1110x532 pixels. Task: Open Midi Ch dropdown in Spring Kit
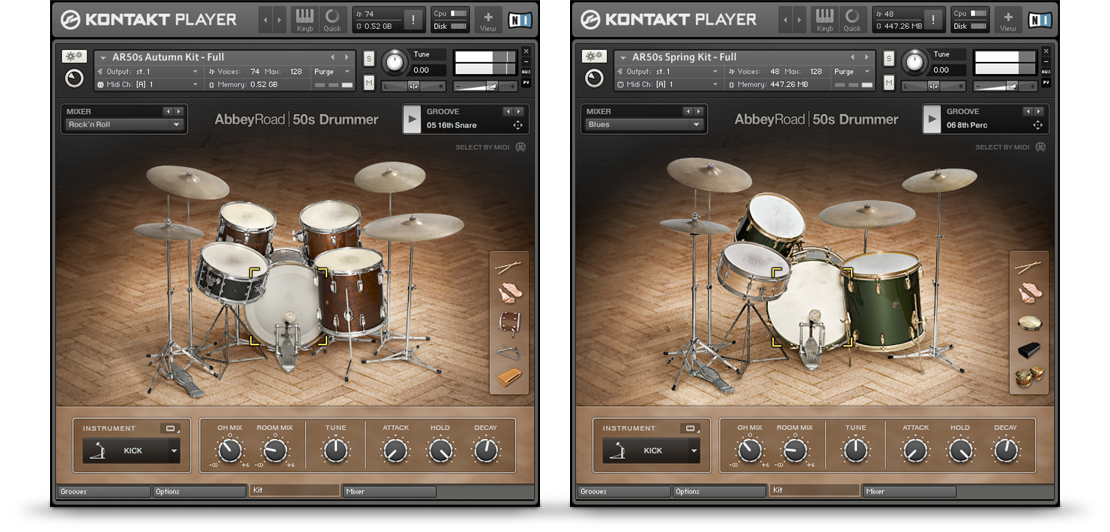[x=668, y=84]
